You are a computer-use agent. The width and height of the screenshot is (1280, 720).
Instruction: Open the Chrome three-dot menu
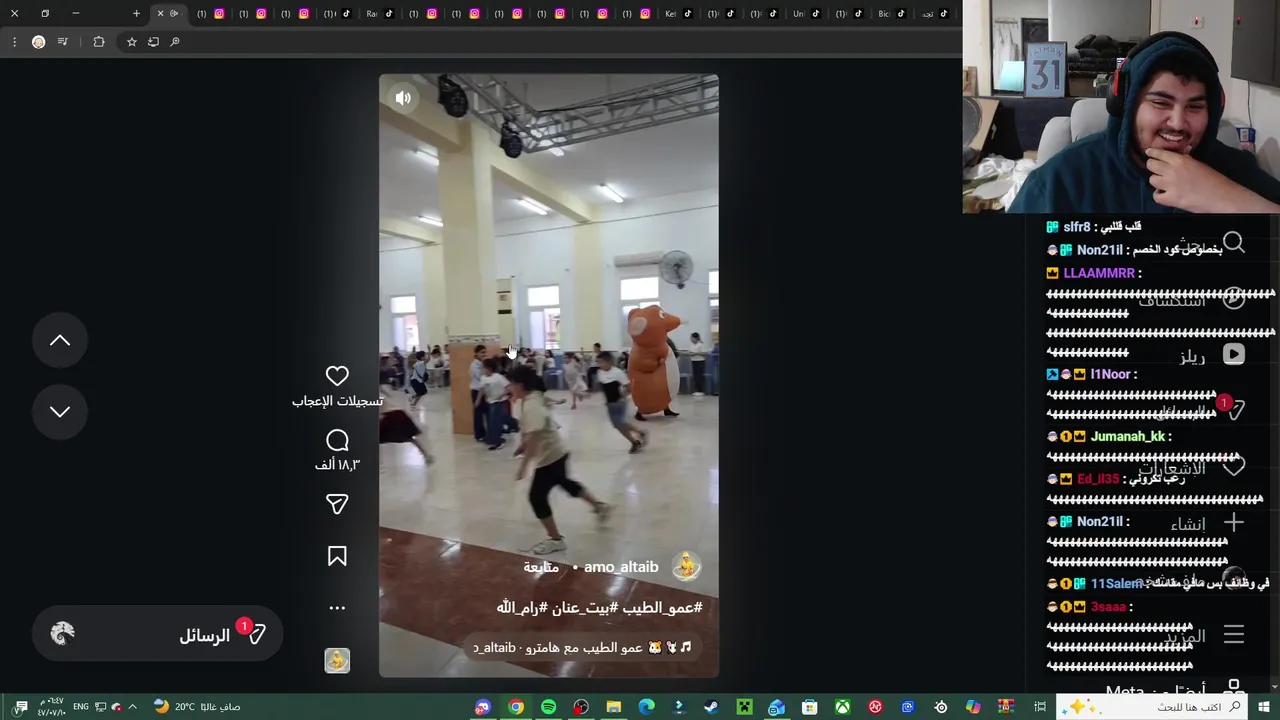[14, 42]
